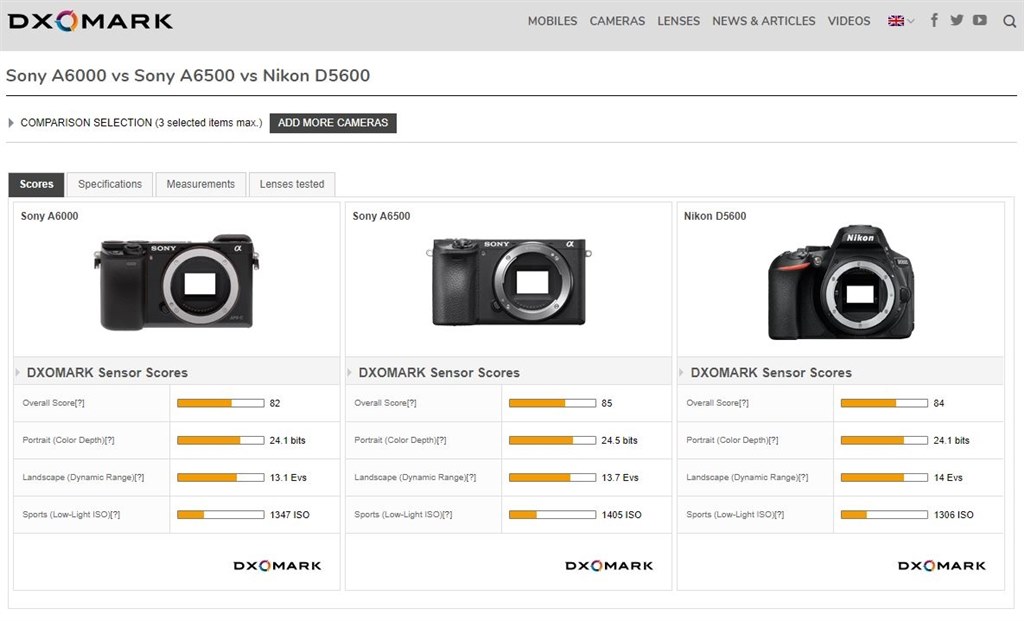This screenshot has width=1024, height=621.
Task: Click the DXOMARK logo below Sony A6000 scores
Action: 277,564
